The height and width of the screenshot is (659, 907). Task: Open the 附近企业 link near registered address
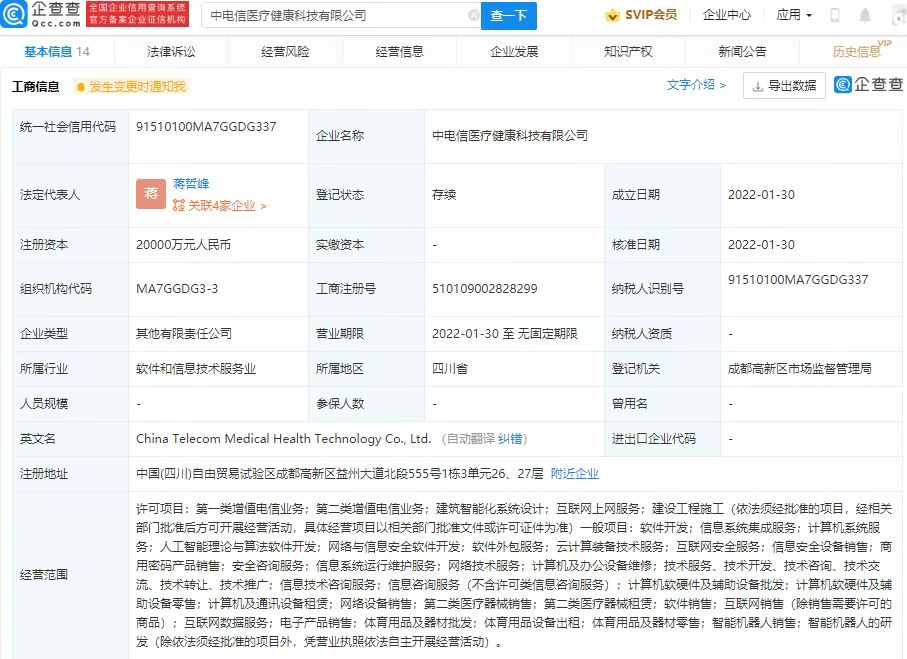pyautogui.click(x=573, y=473)
